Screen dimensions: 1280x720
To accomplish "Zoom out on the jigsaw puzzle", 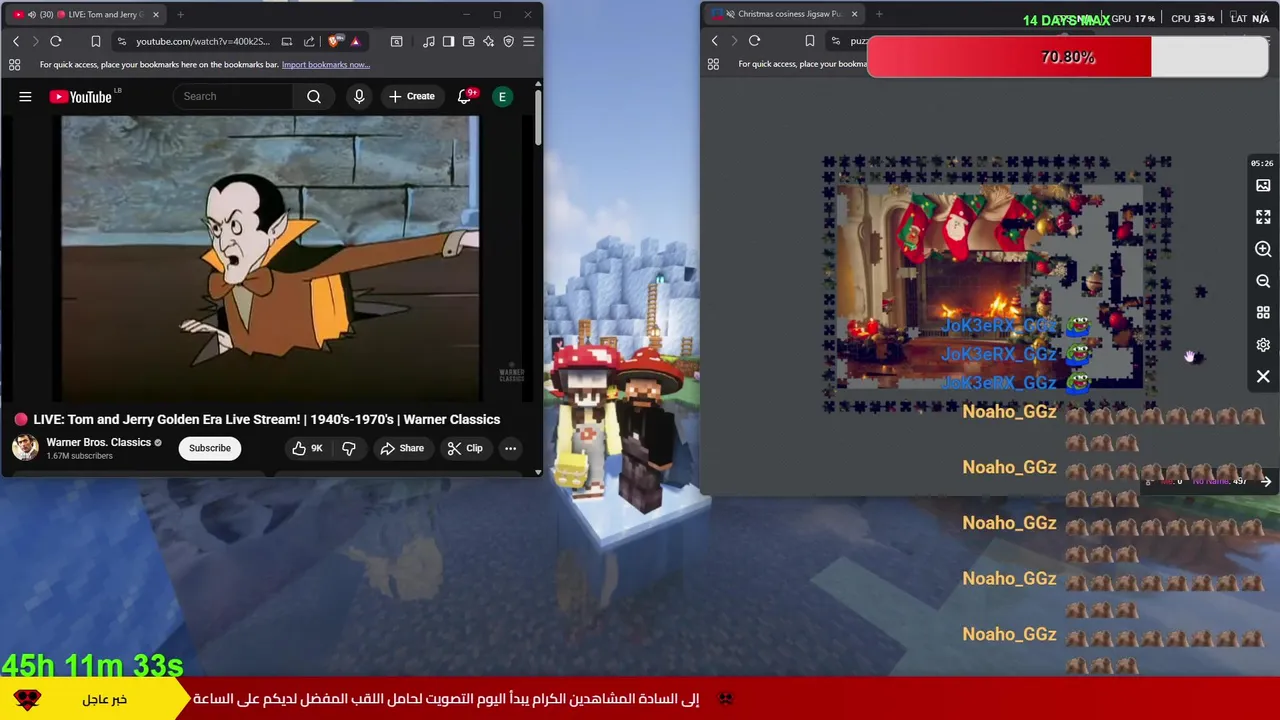I will [1263, 281].
